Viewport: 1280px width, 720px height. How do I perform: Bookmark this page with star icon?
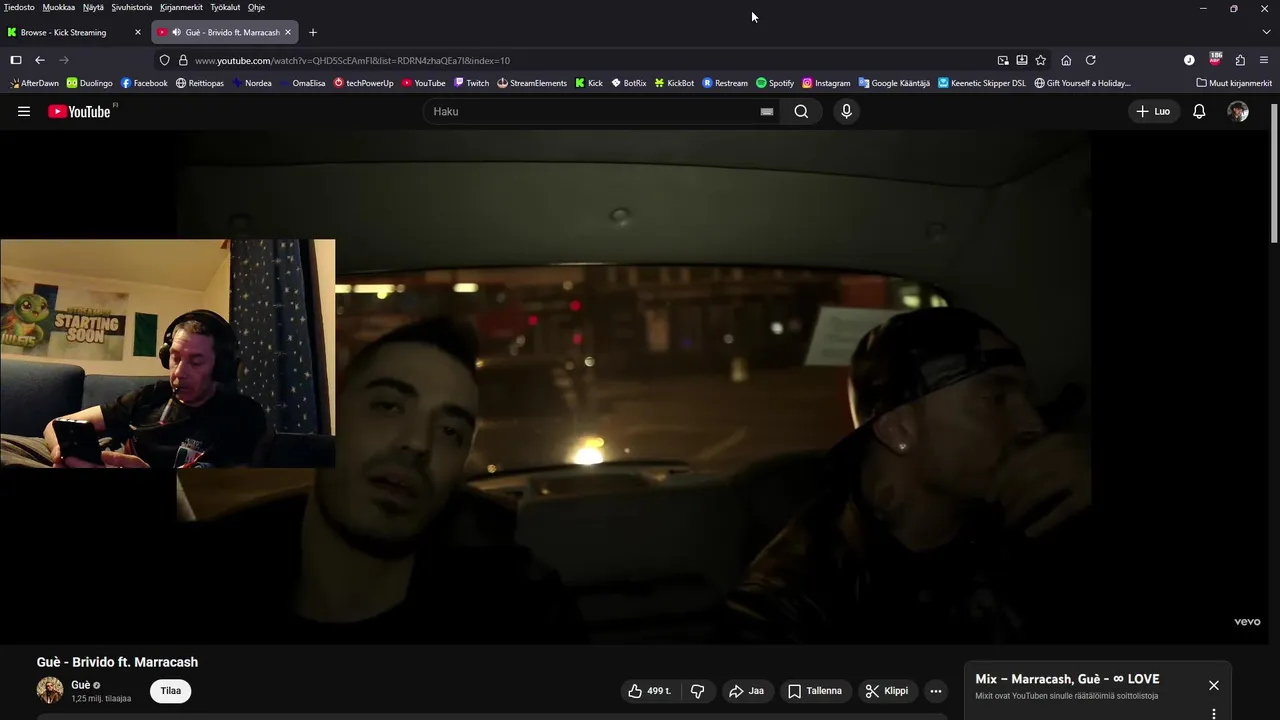pyautogui.click(x=1041, y=60)
